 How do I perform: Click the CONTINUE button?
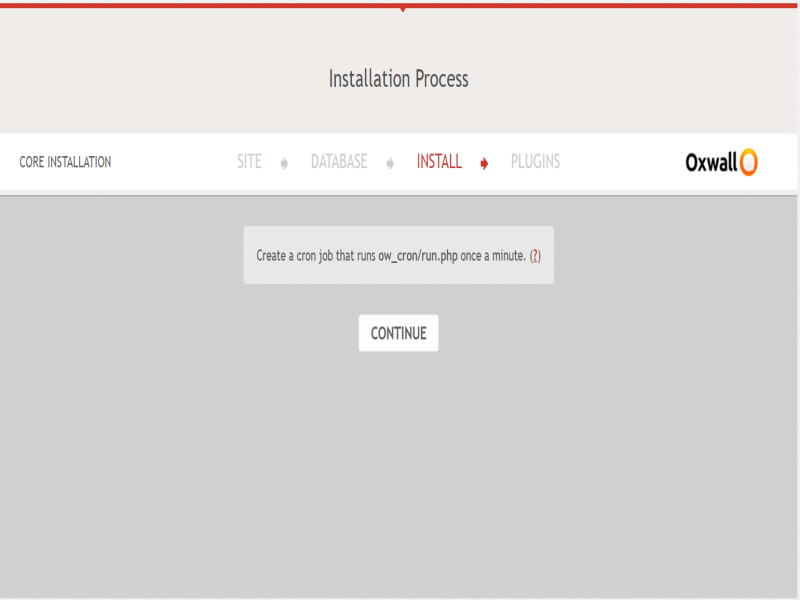(x=398, y=334)
